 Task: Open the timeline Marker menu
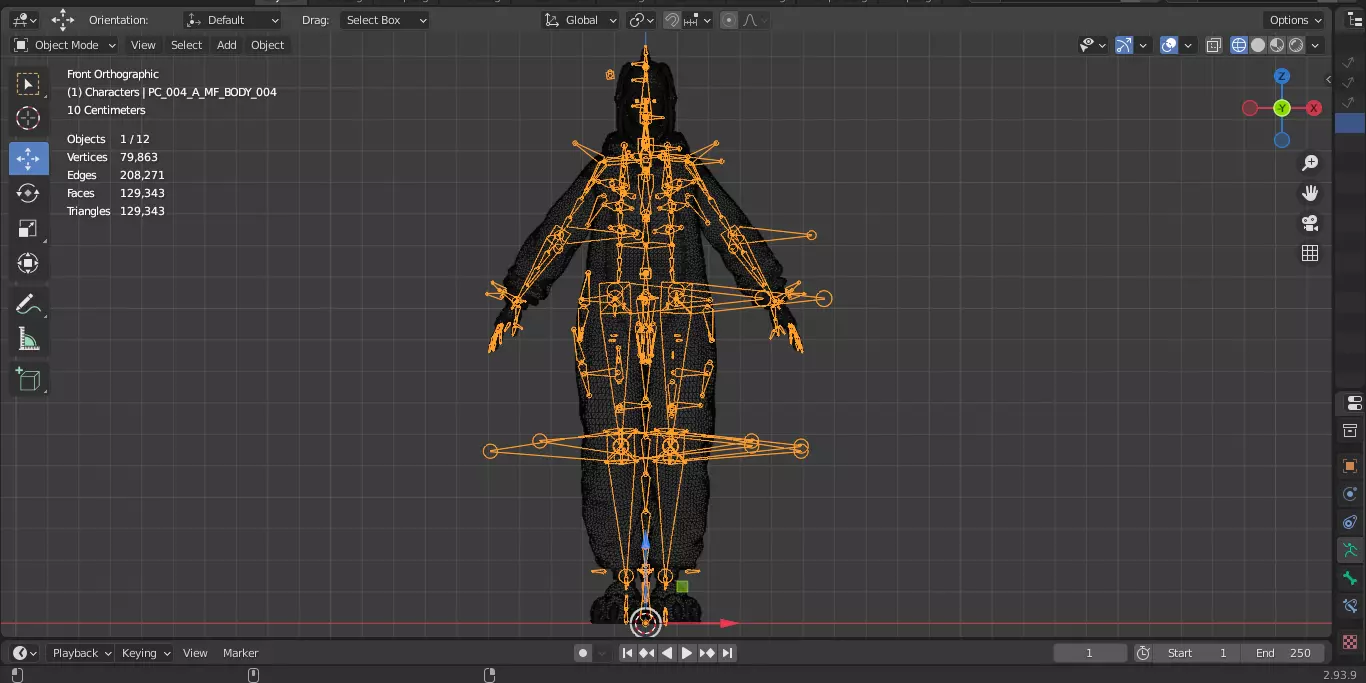pyautogui.click(x=240, y=653)
